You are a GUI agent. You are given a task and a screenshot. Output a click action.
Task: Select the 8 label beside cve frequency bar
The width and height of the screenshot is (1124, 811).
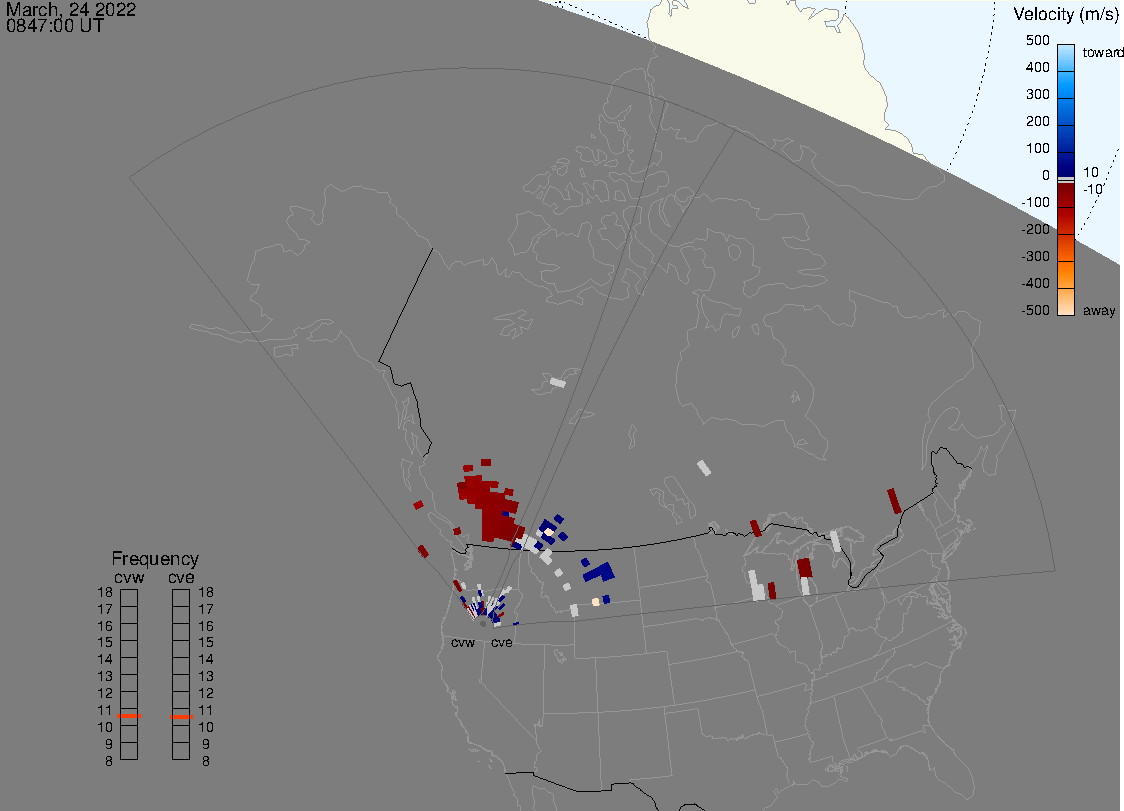pyautogui.click(x=206, y=761)
